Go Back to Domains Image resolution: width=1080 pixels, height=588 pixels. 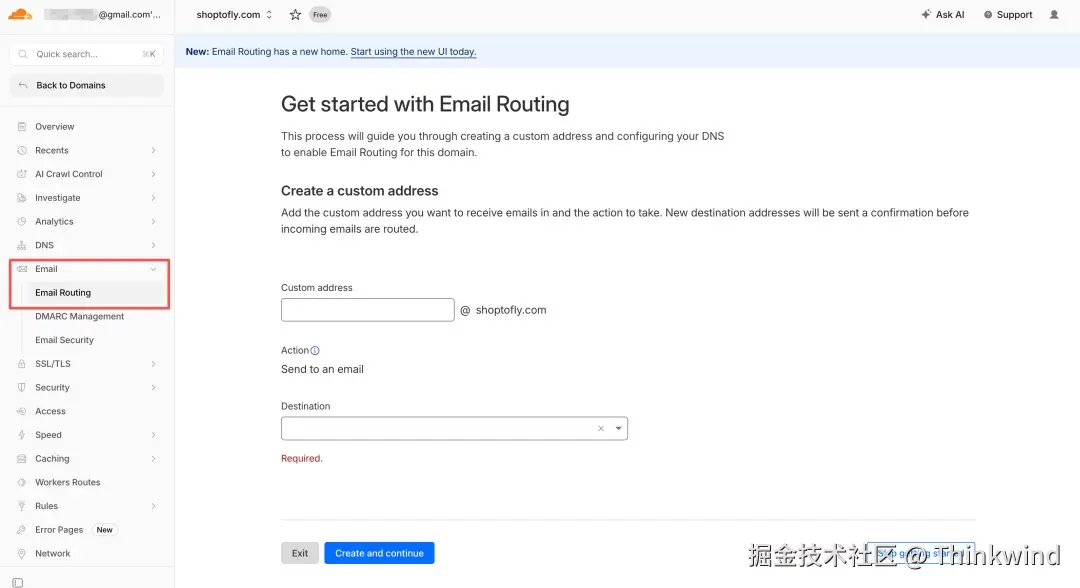[x=87, y=85]
